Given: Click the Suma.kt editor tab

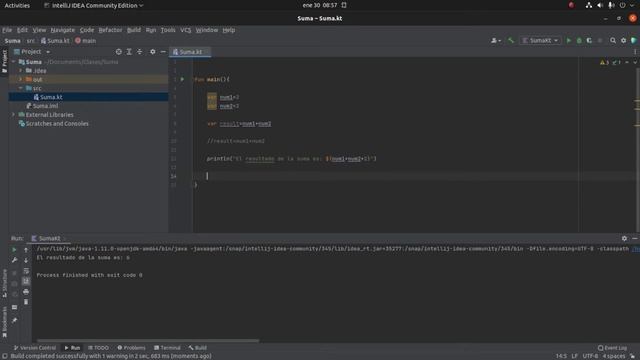Looking at the screenshot, I should click(x=190, y=52).
